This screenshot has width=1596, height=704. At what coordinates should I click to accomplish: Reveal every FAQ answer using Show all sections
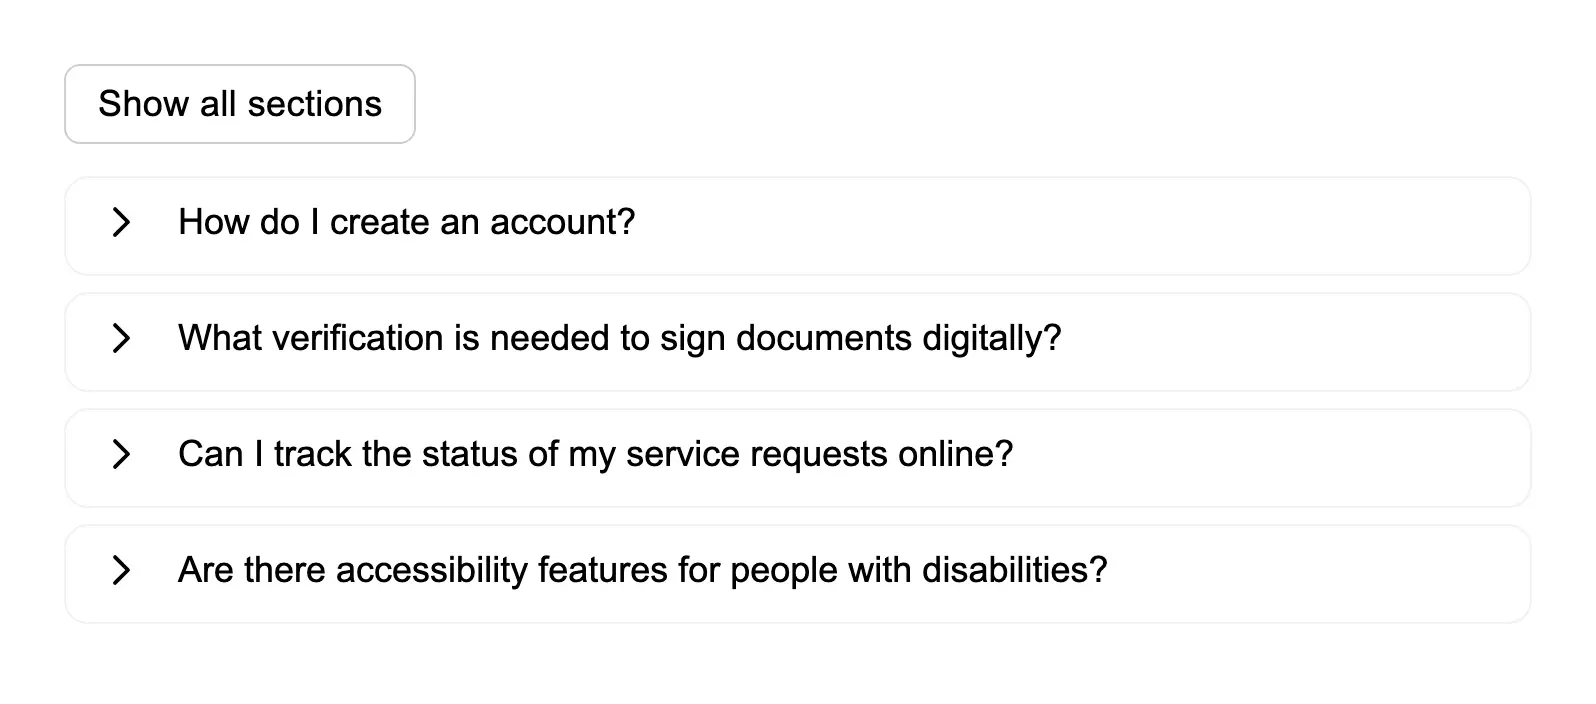click(240, 104)
